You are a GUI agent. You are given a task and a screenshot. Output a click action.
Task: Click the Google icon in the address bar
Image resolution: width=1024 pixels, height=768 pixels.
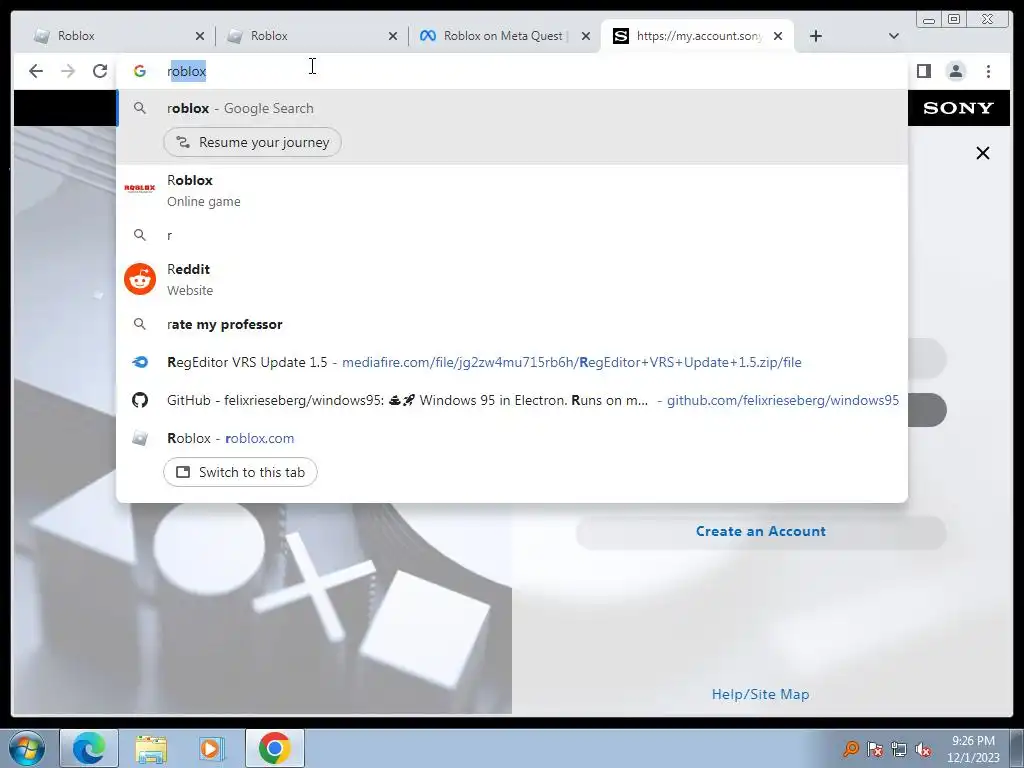140,71
